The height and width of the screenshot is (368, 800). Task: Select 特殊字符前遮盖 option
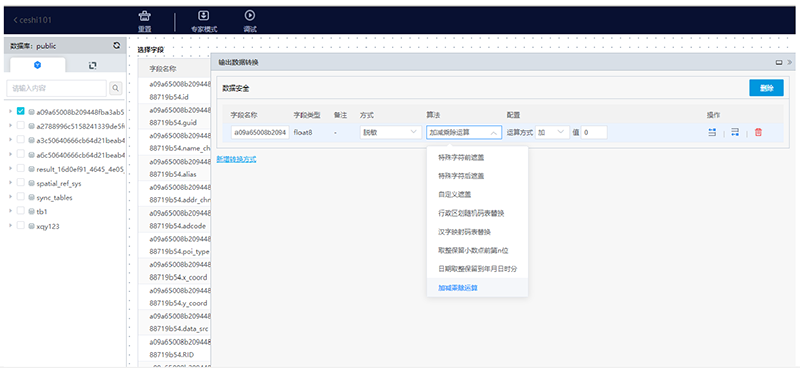coord(477,157)
